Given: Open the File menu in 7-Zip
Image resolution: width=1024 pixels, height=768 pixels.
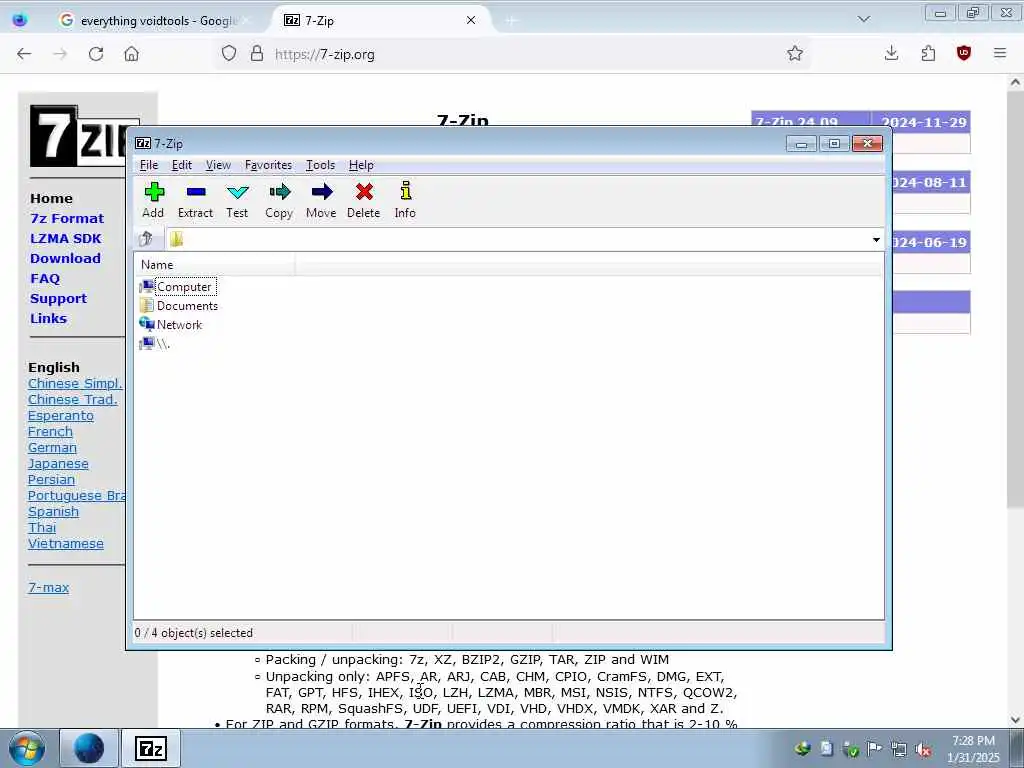Looking at the screenshot, I should pyautogui.click(x=149, y=165).
